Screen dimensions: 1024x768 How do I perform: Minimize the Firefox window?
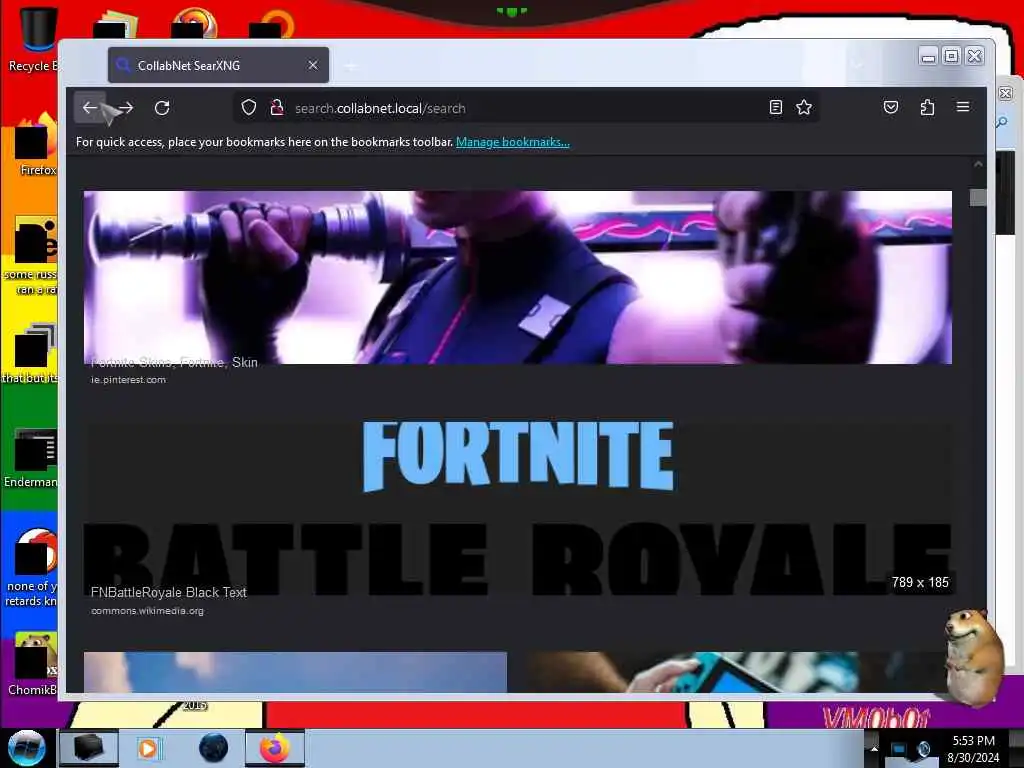928,57
